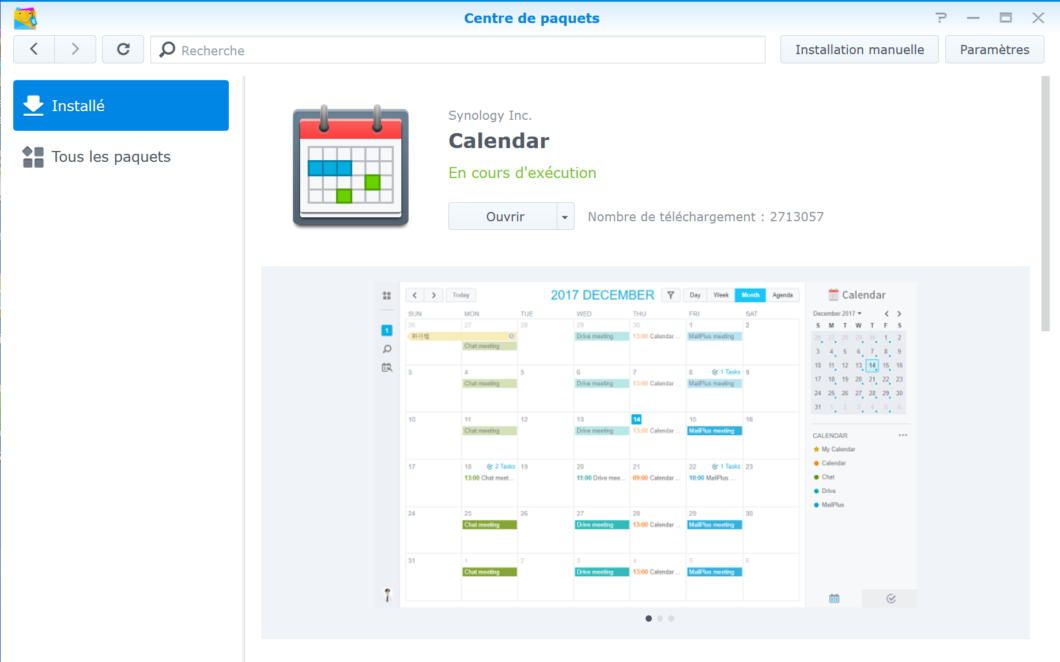
Task: Maximize the Centre de paquets window
Action: (1006, 18)
